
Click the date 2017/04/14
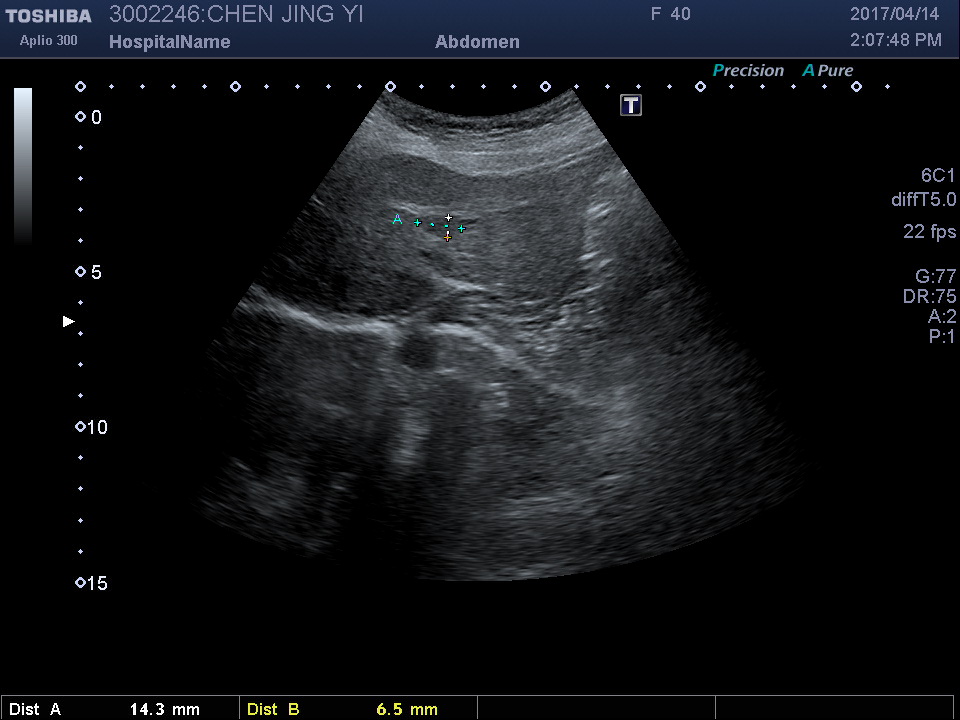(x=894, y=14)
